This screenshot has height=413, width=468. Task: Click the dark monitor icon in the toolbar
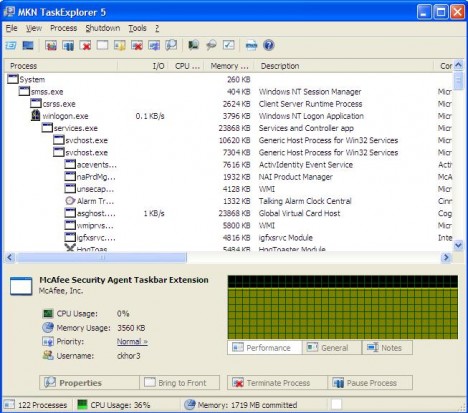[x=28, y=45]
